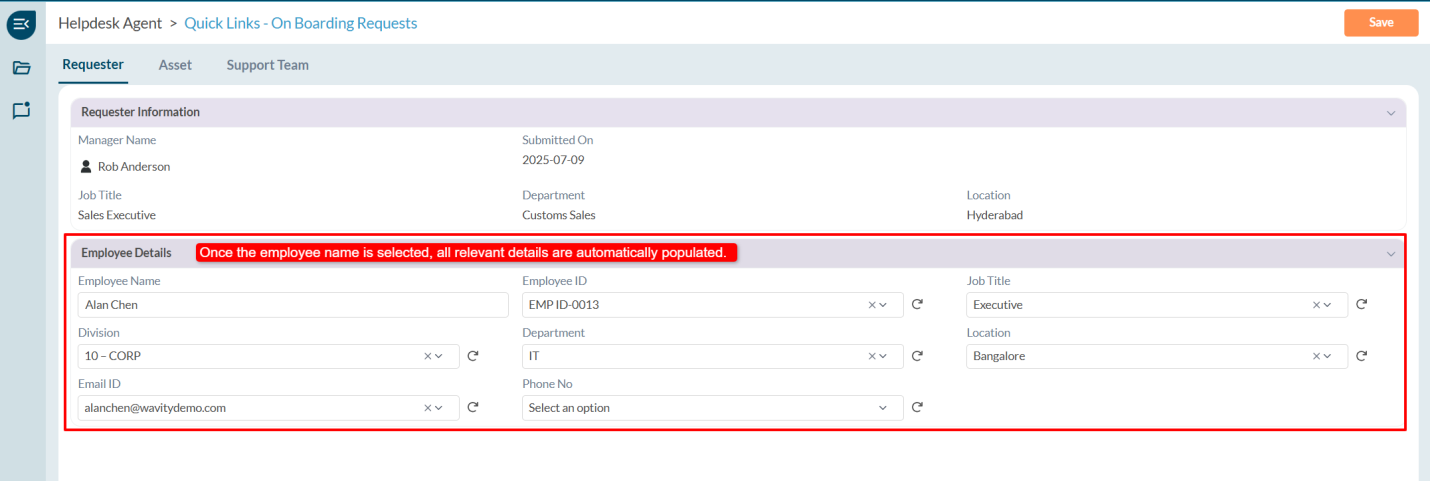Refresh the Email ID field
The width and height of the screenshot is (1430, 481).
tap(473, 407)
